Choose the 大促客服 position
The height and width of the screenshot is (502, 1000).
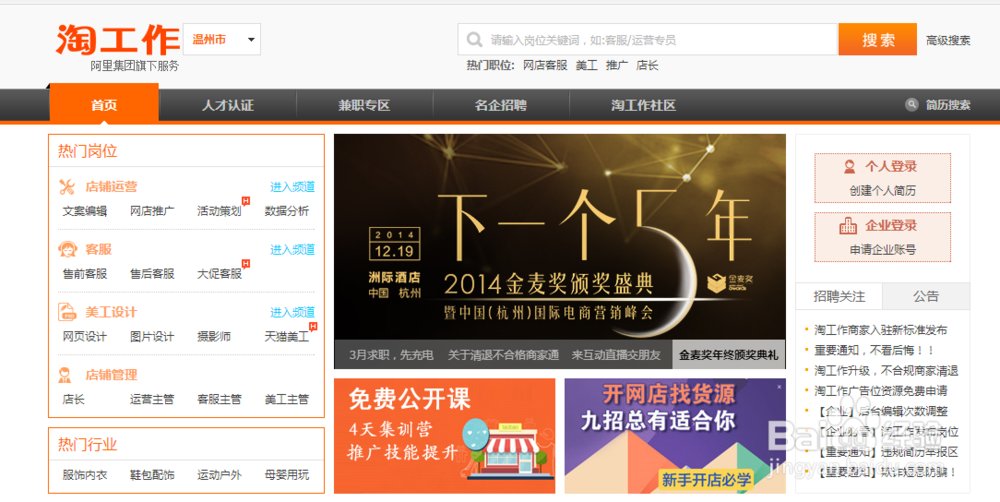point(219,274)
